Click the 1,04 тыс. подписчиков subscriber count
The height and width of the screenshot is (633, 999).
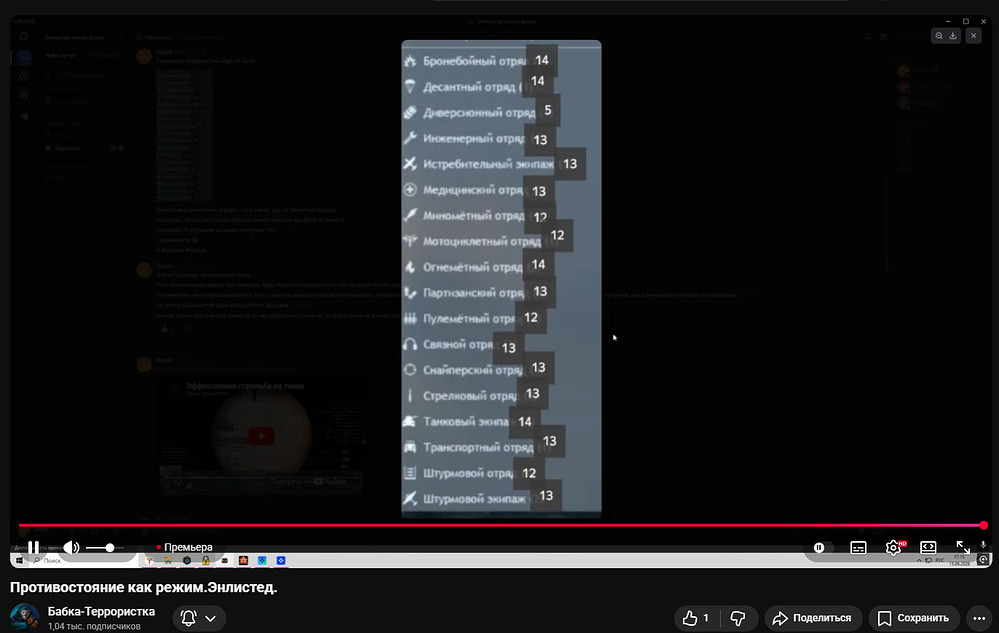94,626
